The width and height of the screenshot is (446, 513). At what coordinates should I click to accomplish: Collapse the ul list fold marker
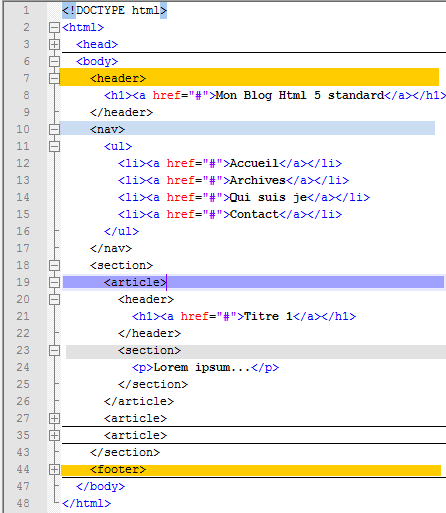pyautogui.click(x=54, y=146)
